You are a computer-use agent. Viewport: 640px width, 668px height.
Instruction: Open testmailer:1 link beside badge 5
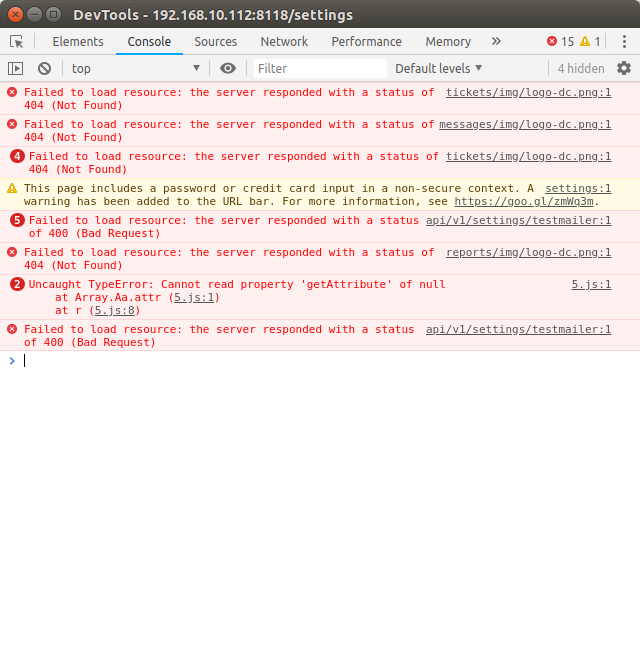519,220
